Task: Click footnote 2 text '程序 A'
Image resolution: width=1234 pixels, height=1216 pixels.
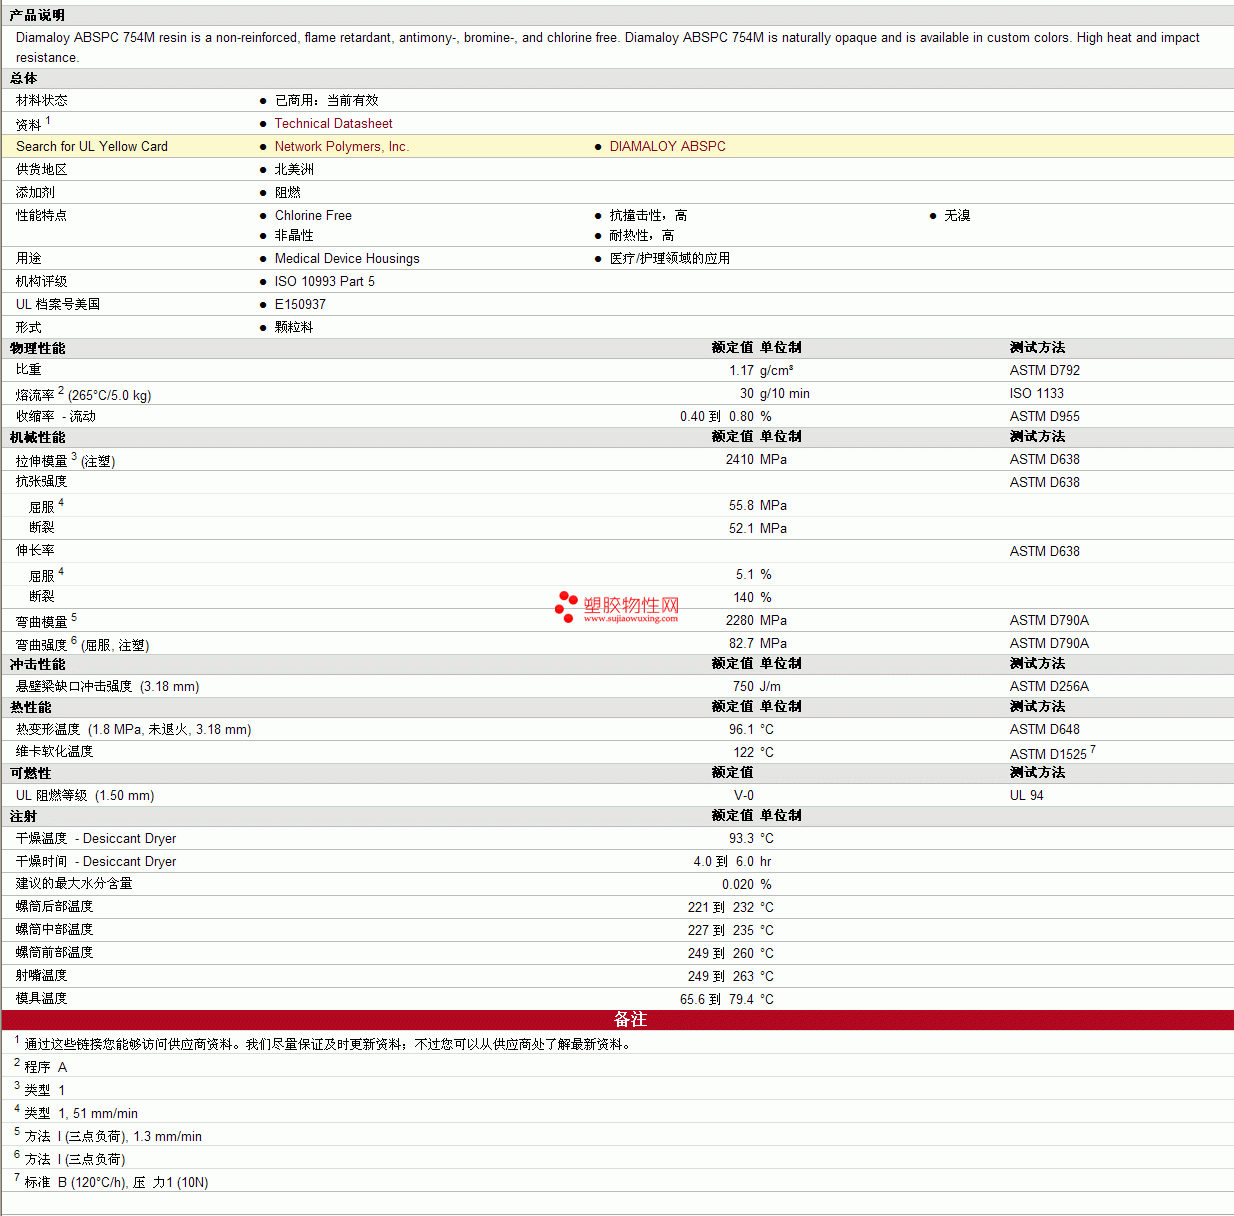Action: 46,1067
